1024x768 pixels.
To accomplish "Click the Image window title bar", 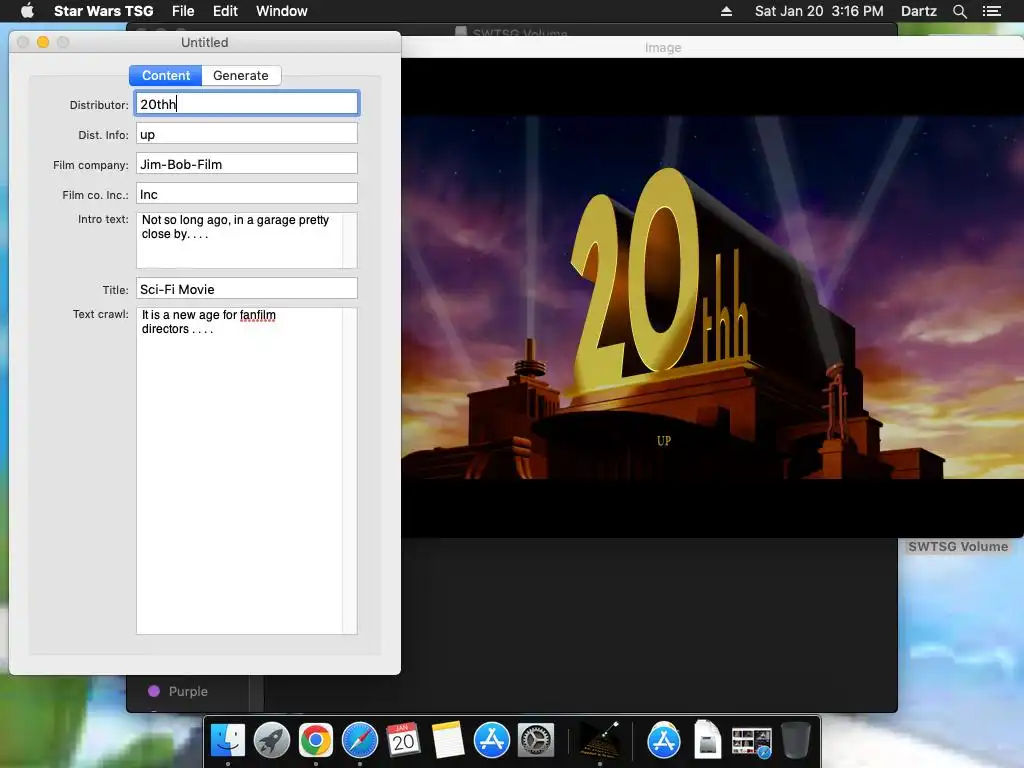I will point(712,48).
